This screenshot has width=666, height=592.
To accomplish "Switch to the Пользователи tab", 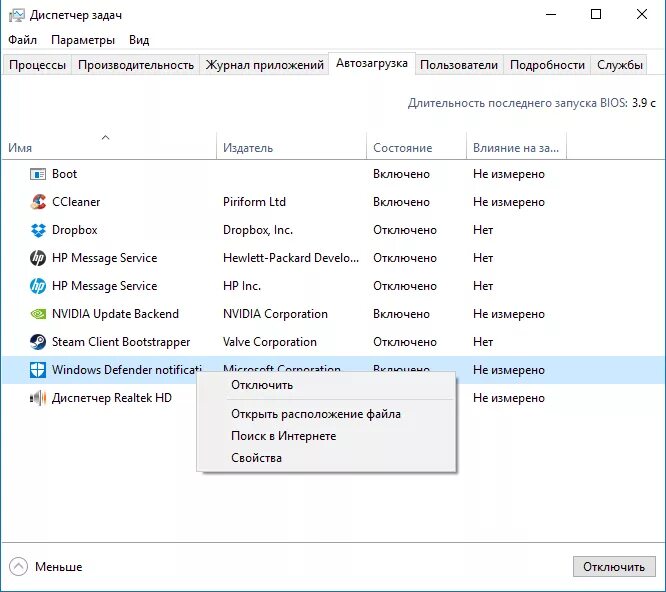I will tap(459, 65).
